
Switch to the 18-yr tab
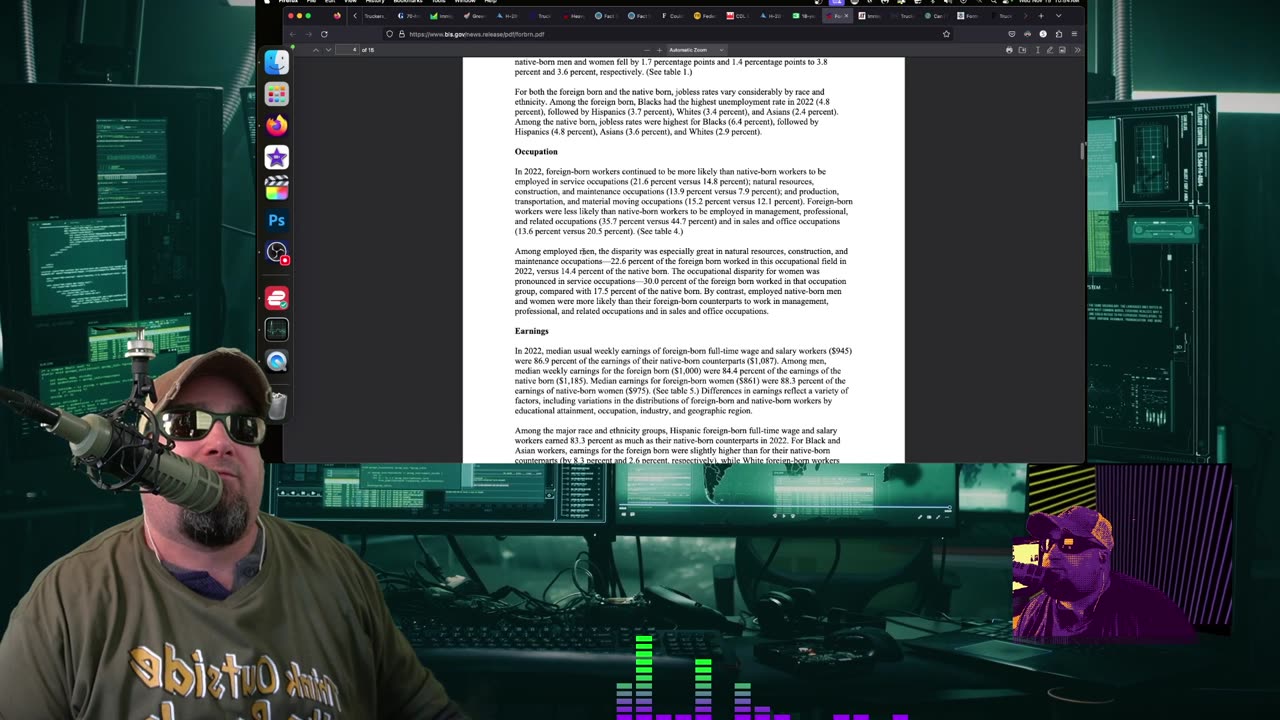[805, 16]
